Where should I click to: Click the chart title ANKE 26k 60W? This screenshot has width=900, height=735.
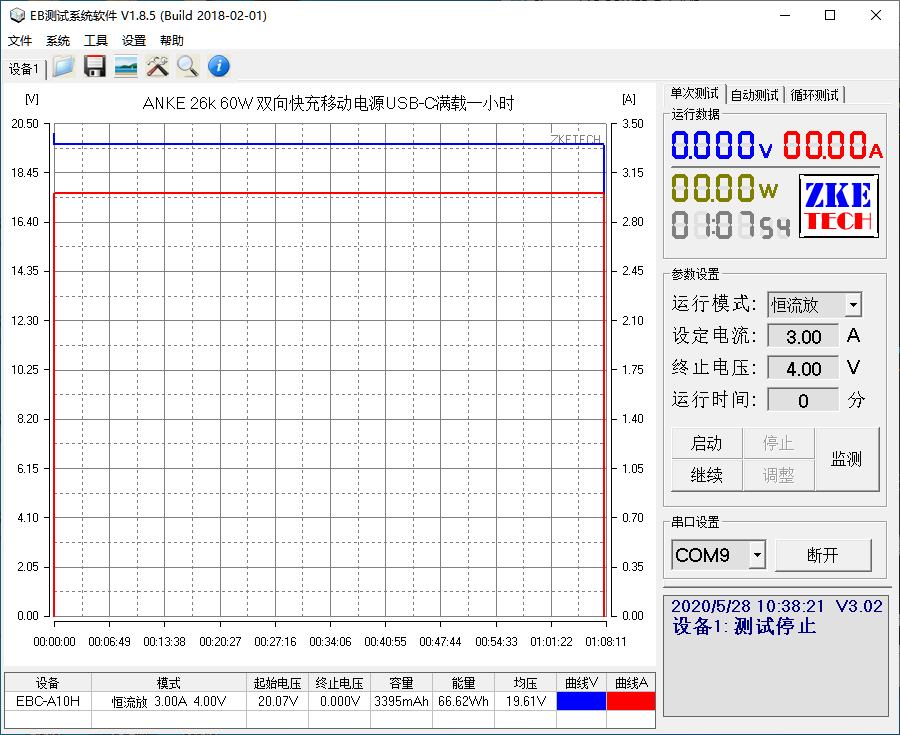328,103
